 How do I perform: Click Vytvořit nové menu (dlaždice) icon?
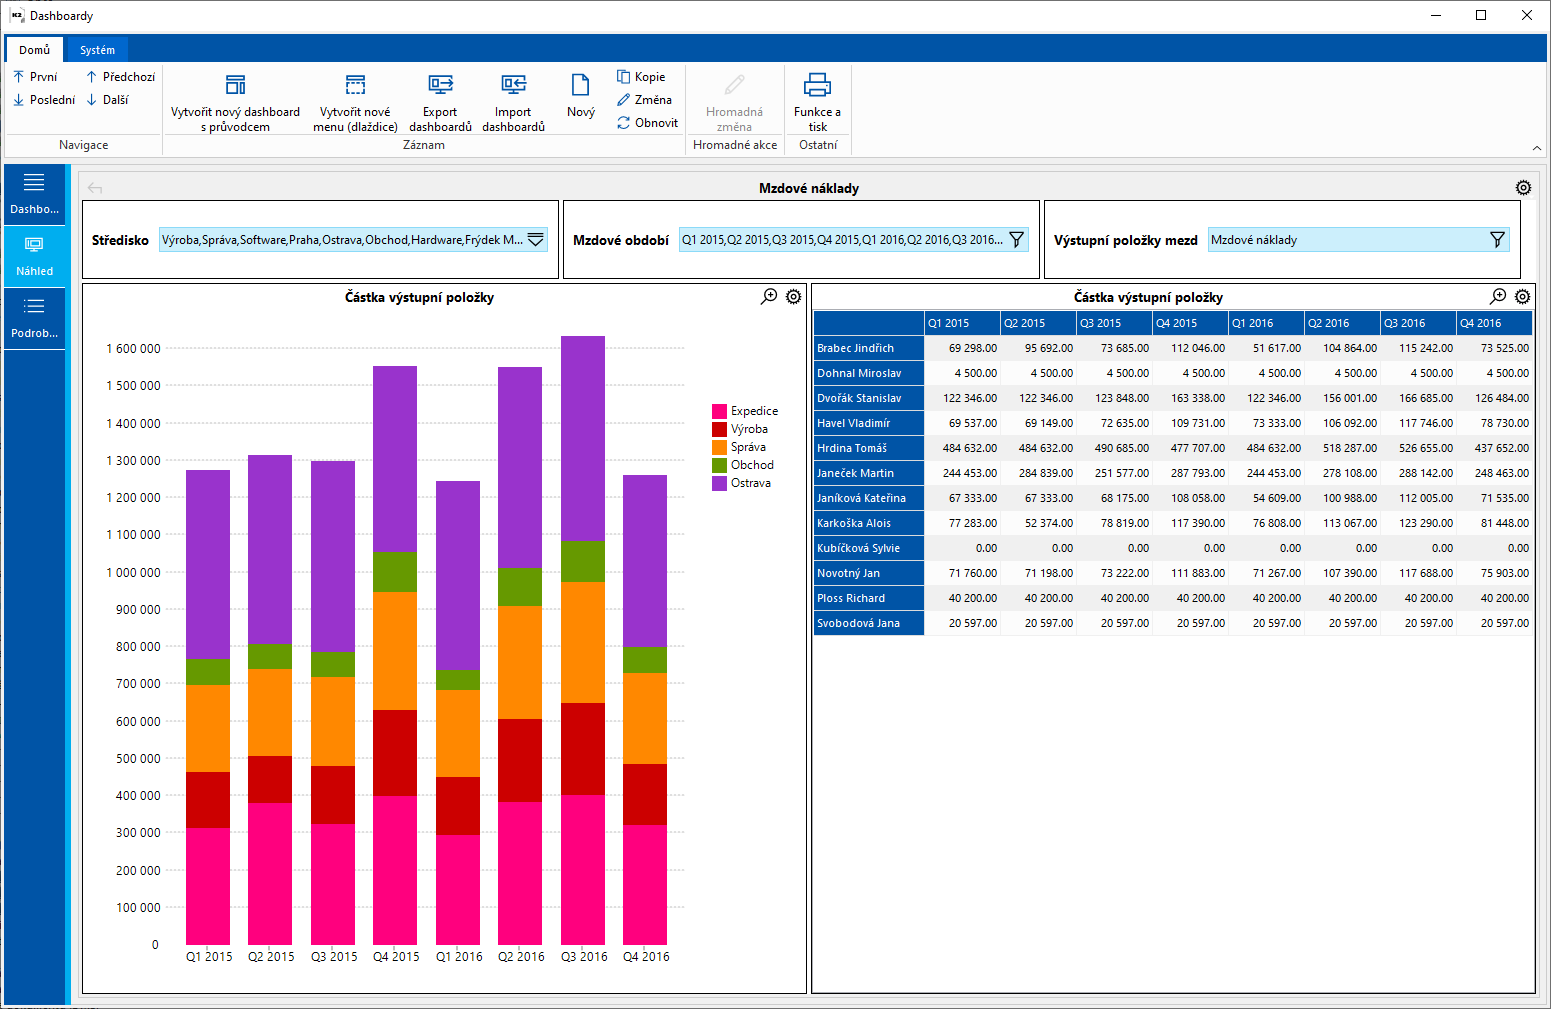click(355, 85)
